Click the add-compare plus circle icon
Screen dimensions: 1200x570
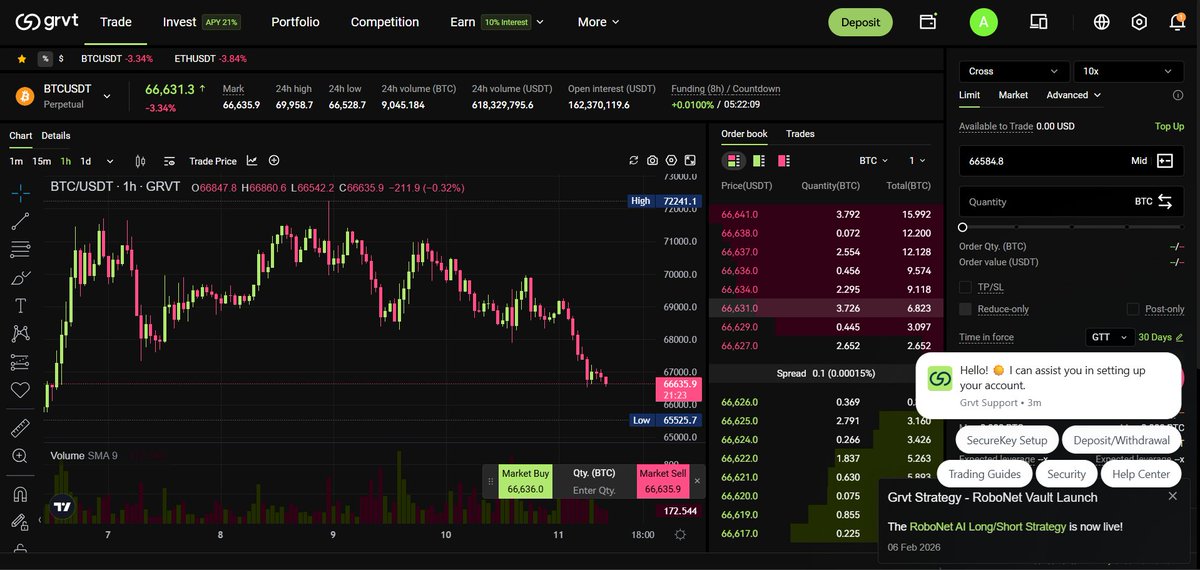click(x=274, y=161)
